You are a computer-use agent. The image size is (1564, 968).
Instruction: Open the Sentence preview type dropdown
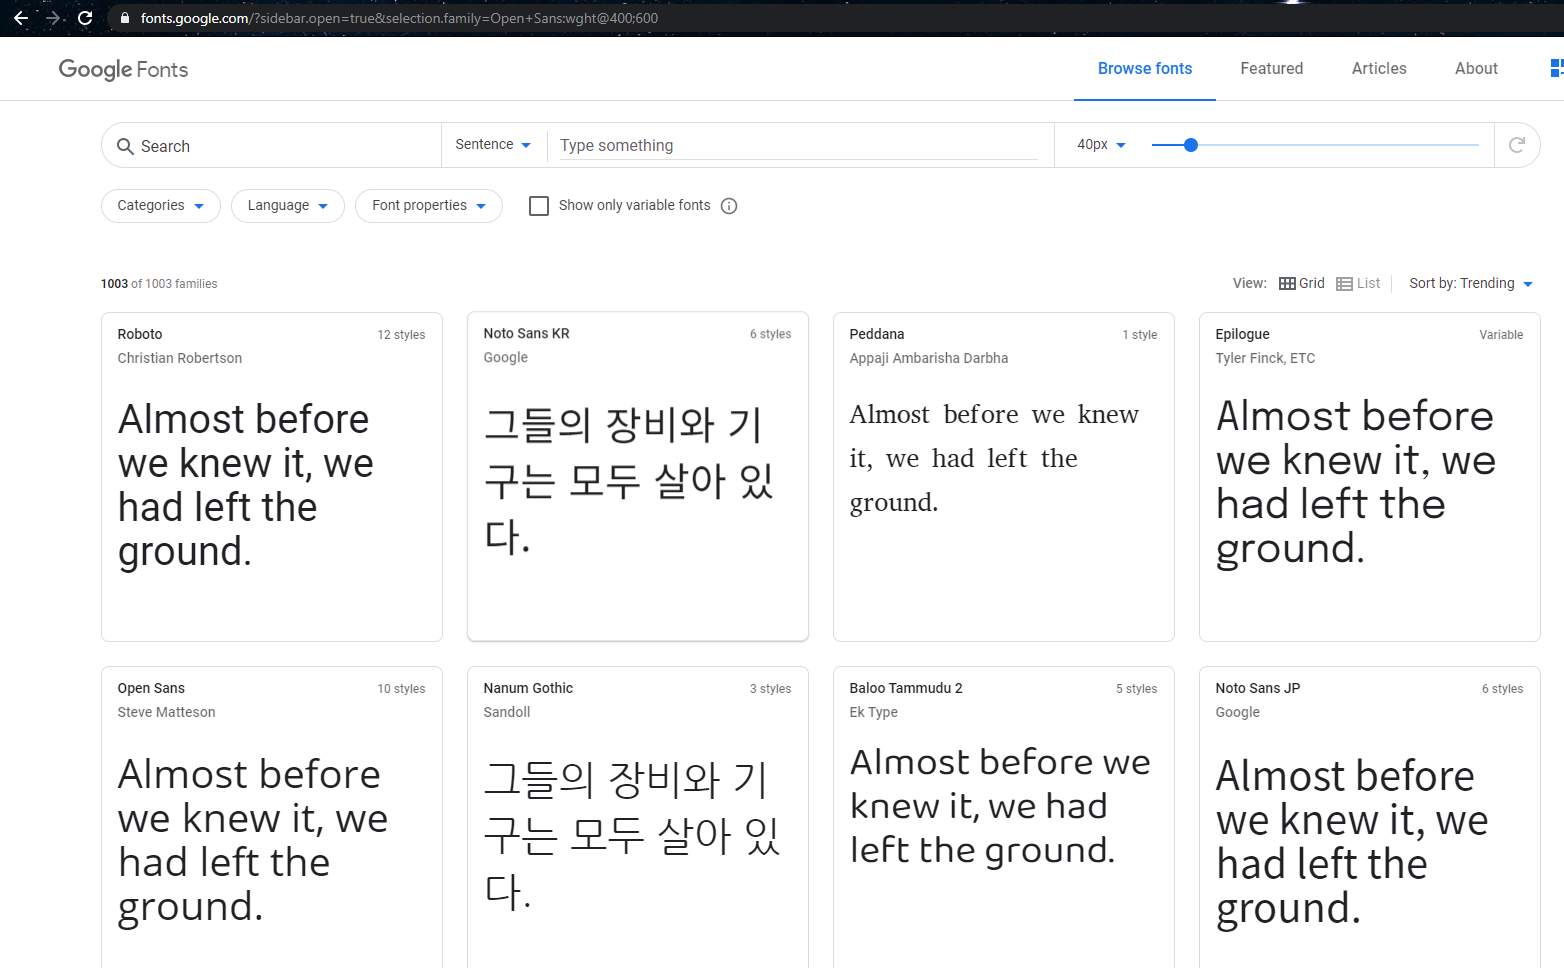point(494,145)
